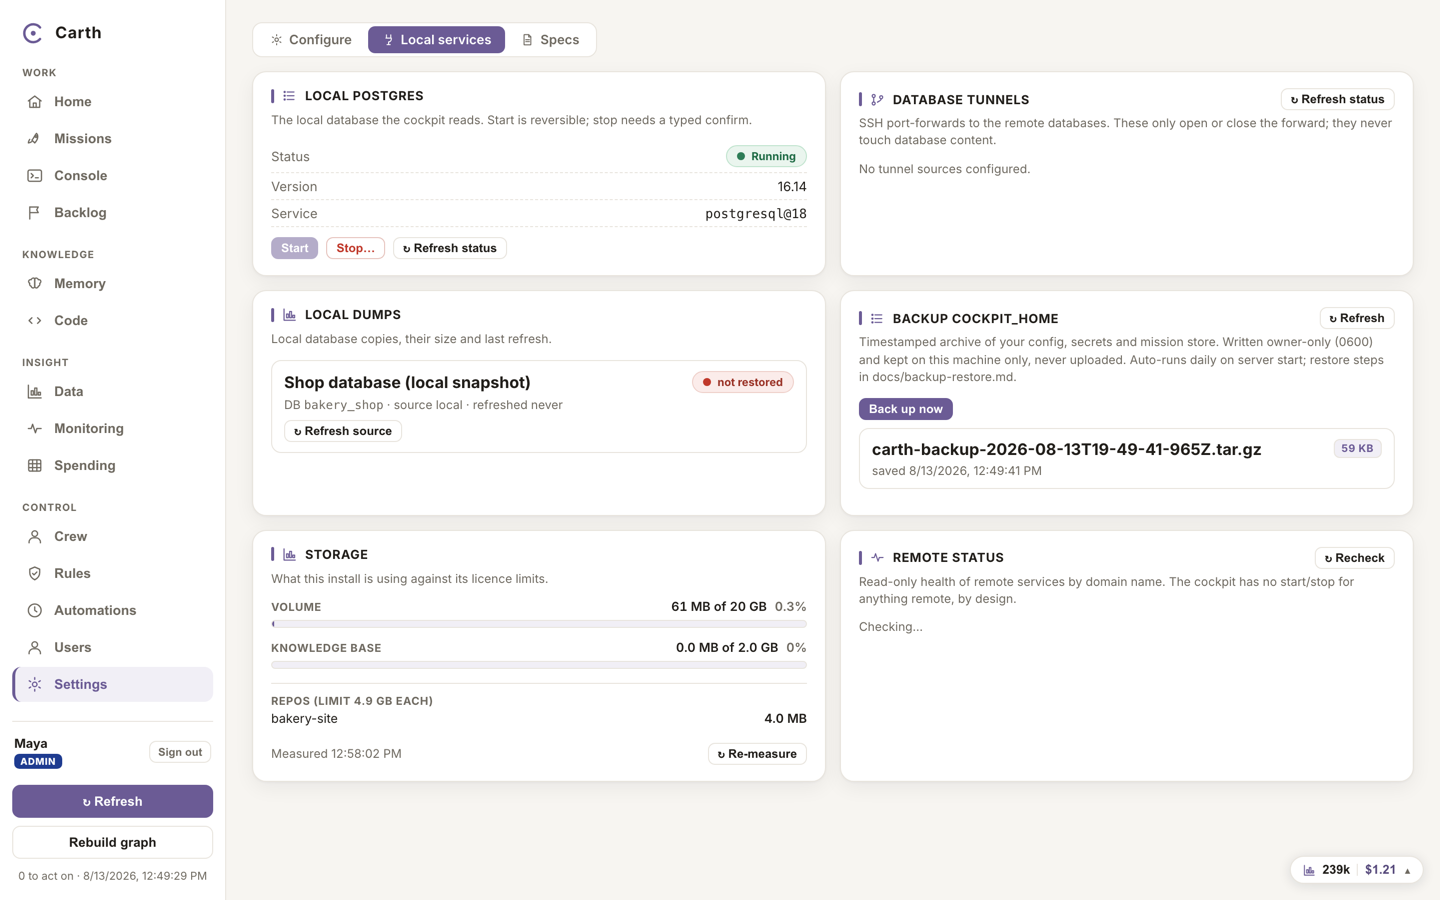Select the carth-backup tar.gz file entry
The height and width of the screenshot is (900, 1440).
(1126, 459)
